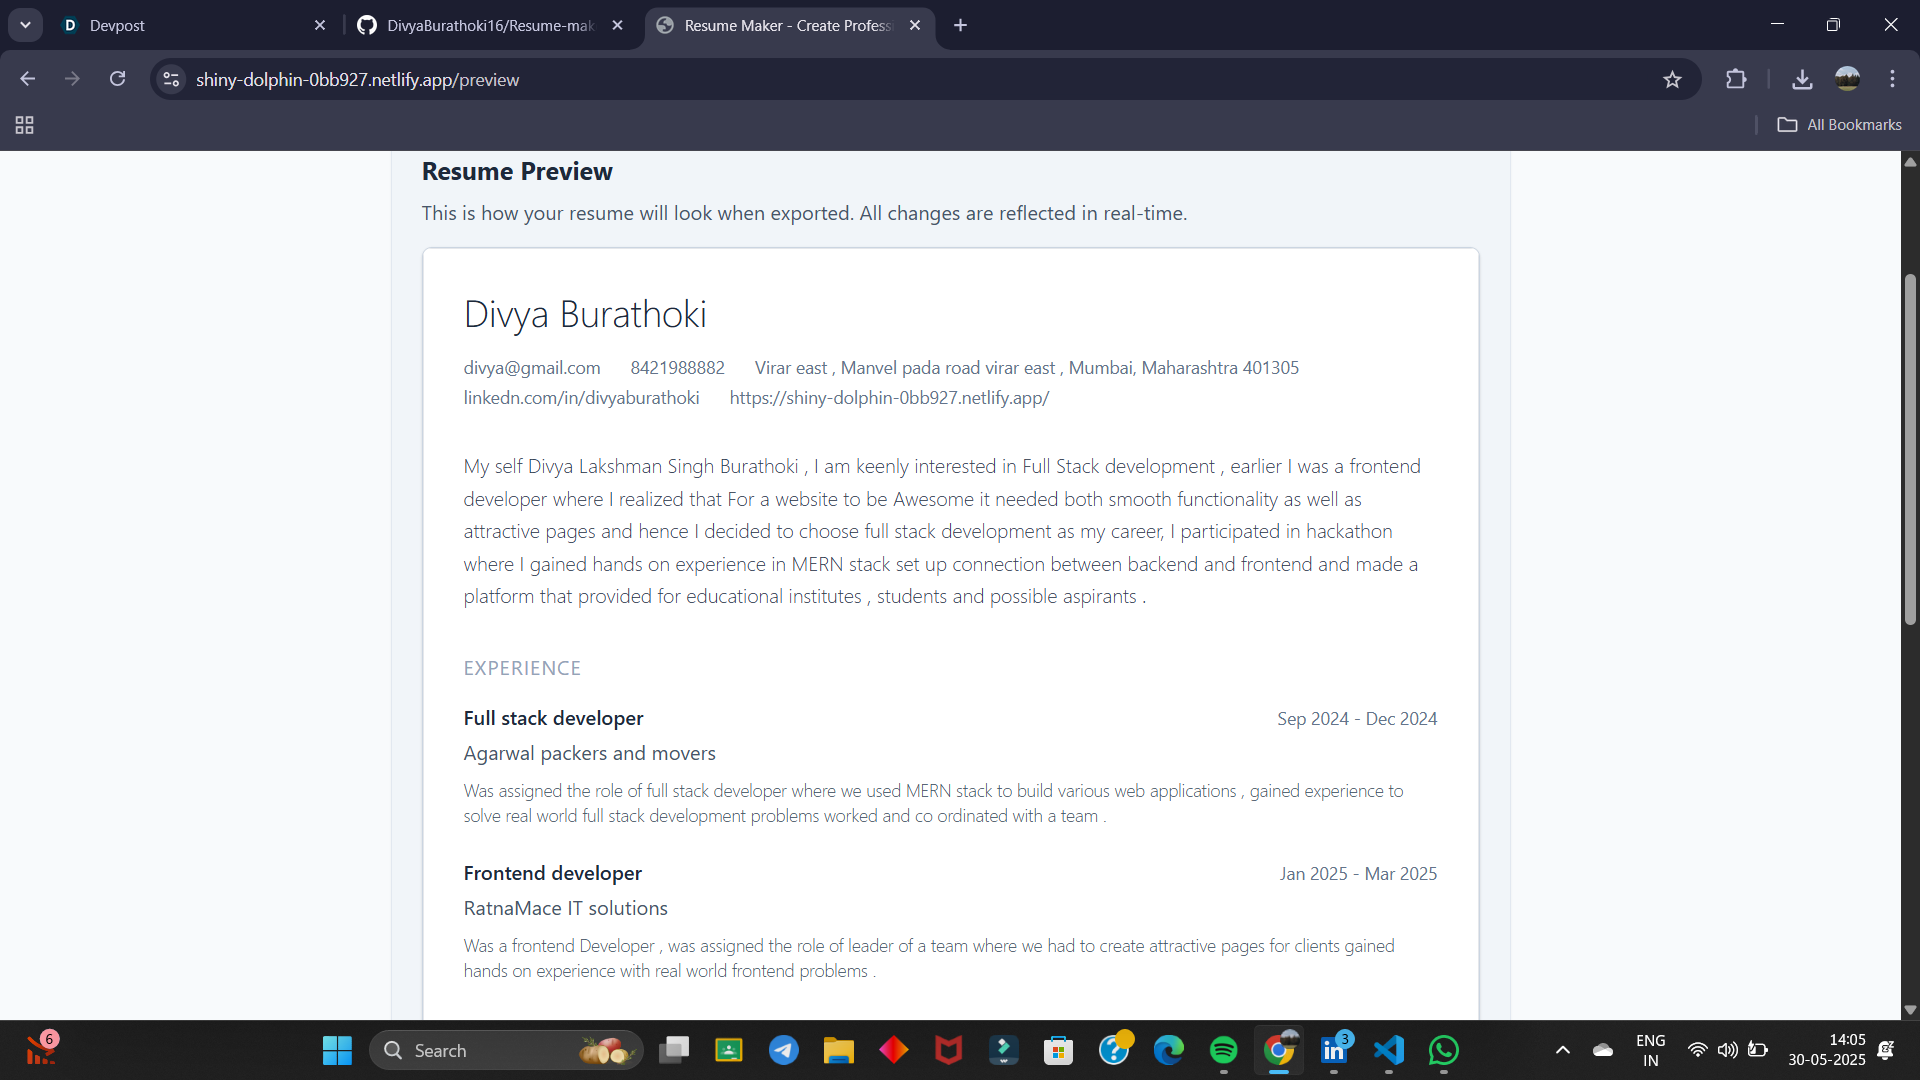
Task: Bookmark this page with the star icon
Action: [x=1672, y=80]
